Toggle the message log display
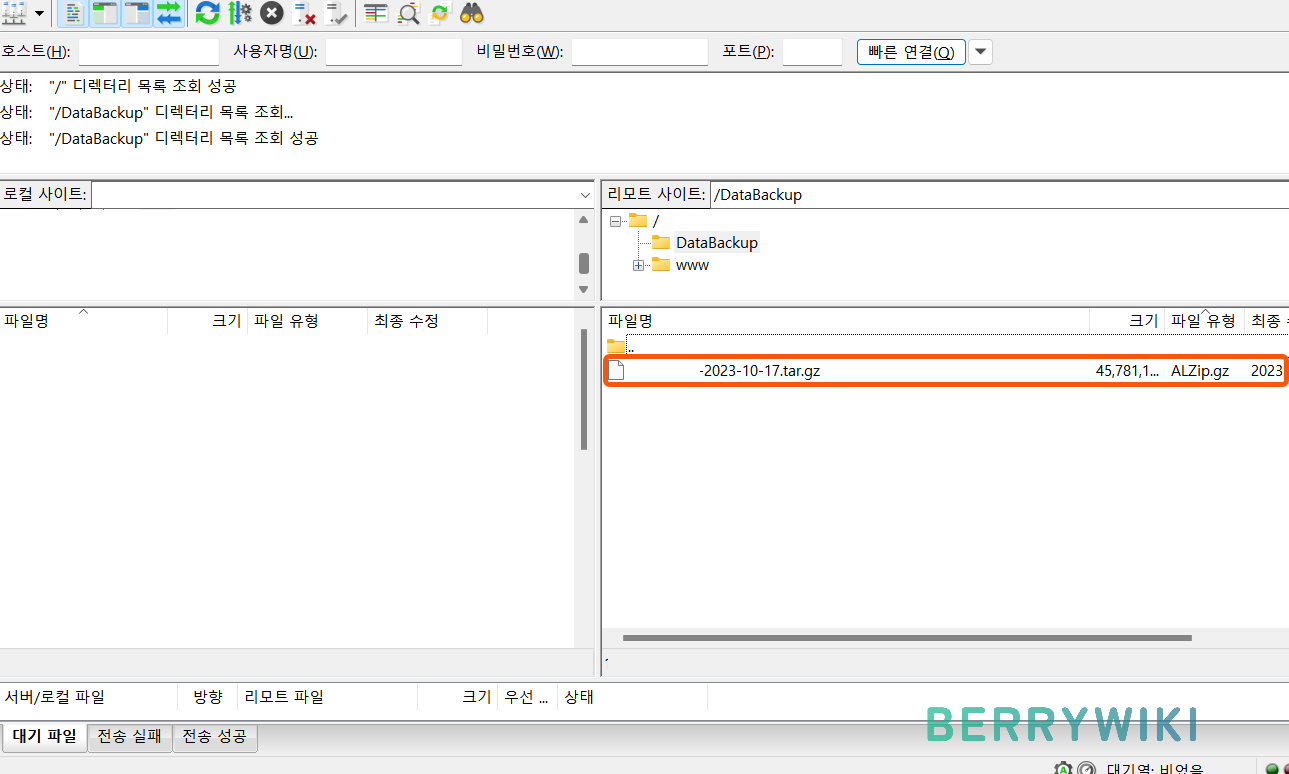 (x=72, y=13)
